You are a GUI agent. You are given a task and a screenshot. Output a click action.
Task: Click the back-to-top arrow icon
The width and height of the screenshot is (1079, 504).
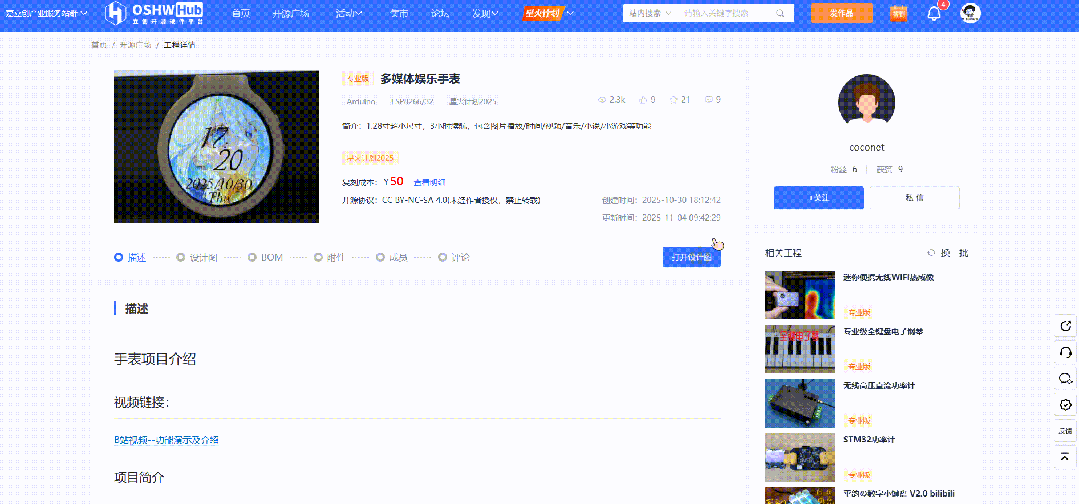pos(1065,456)
